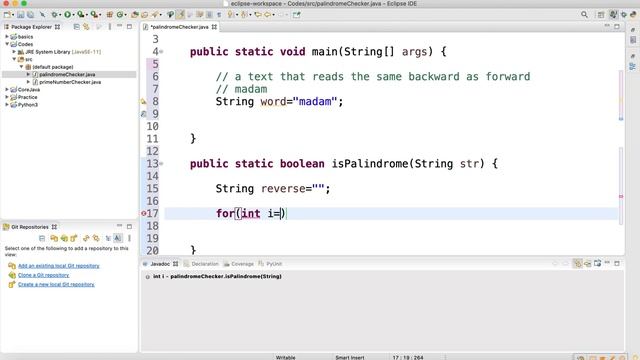Screen dimensions: 640x360
Task: Click error marker on line 17
Action: [x=143, y=213]
